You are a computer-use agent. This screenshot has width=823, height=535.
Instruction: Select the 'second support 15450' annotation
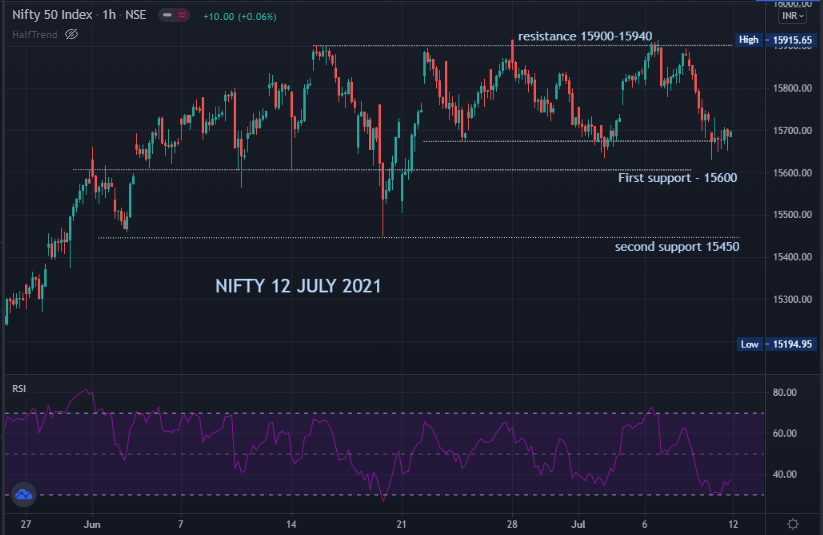[x=677, y=247]
